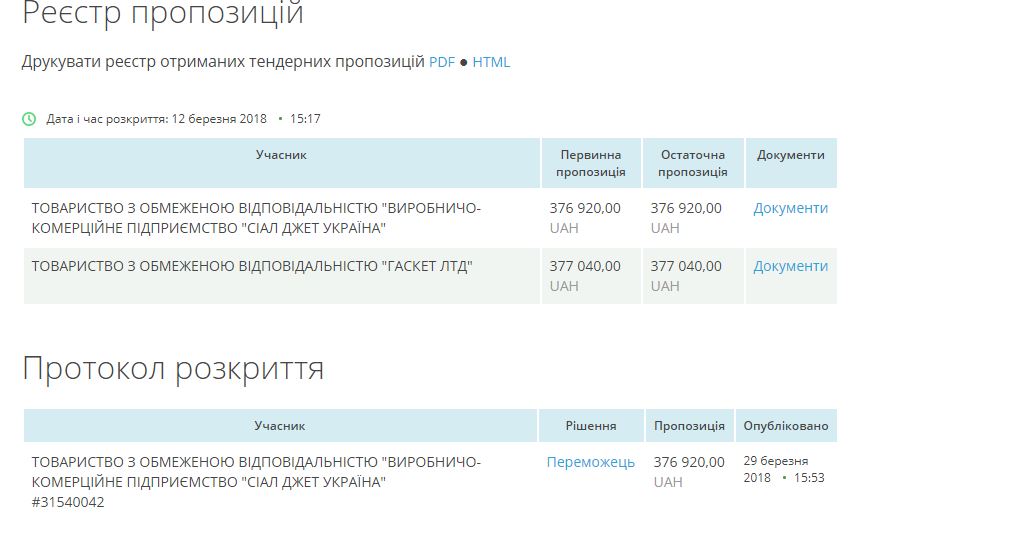Viewport: 1011px width, 544px height.
Task: Select the Учасник header in the proposals table
Action: 281,155
